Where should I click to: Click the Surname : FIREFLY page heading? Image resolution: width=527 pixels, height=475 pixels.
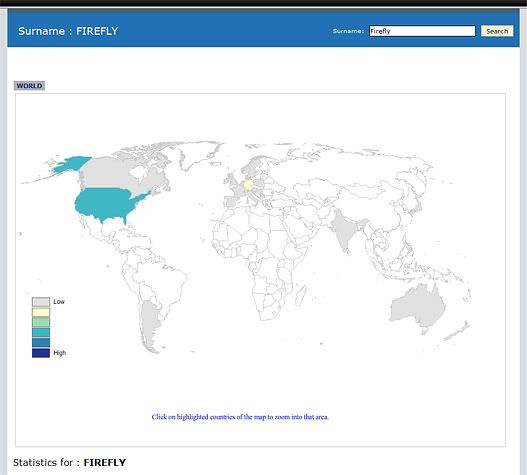[68, 31]
